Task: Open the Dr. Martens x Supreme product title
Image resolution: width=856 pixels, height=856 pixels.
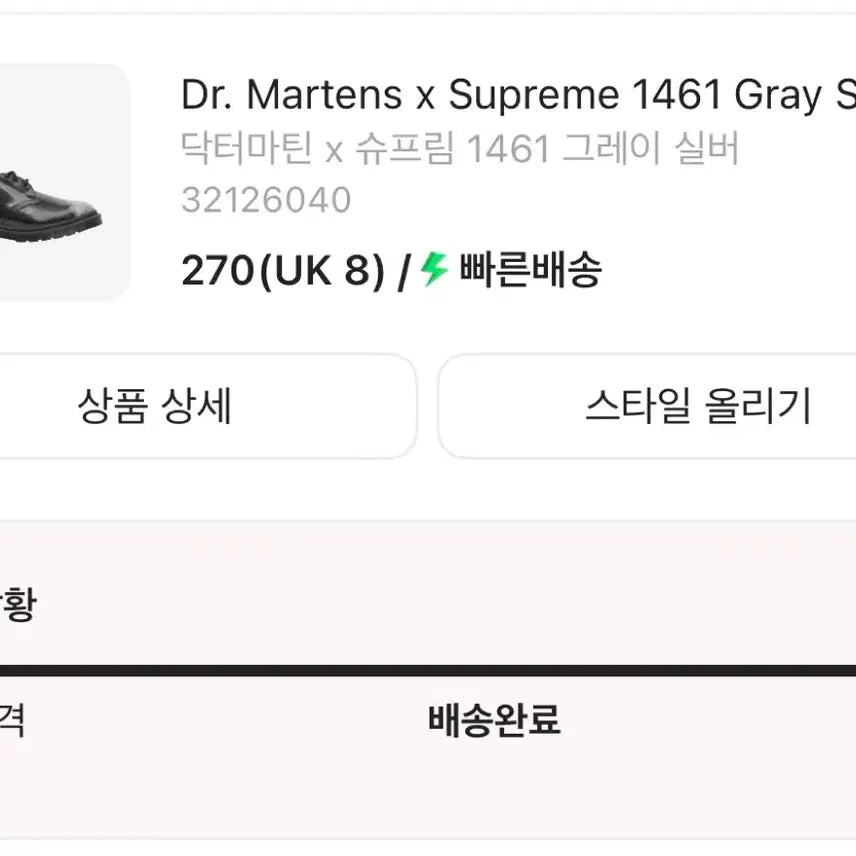Action: pos(500,95)
